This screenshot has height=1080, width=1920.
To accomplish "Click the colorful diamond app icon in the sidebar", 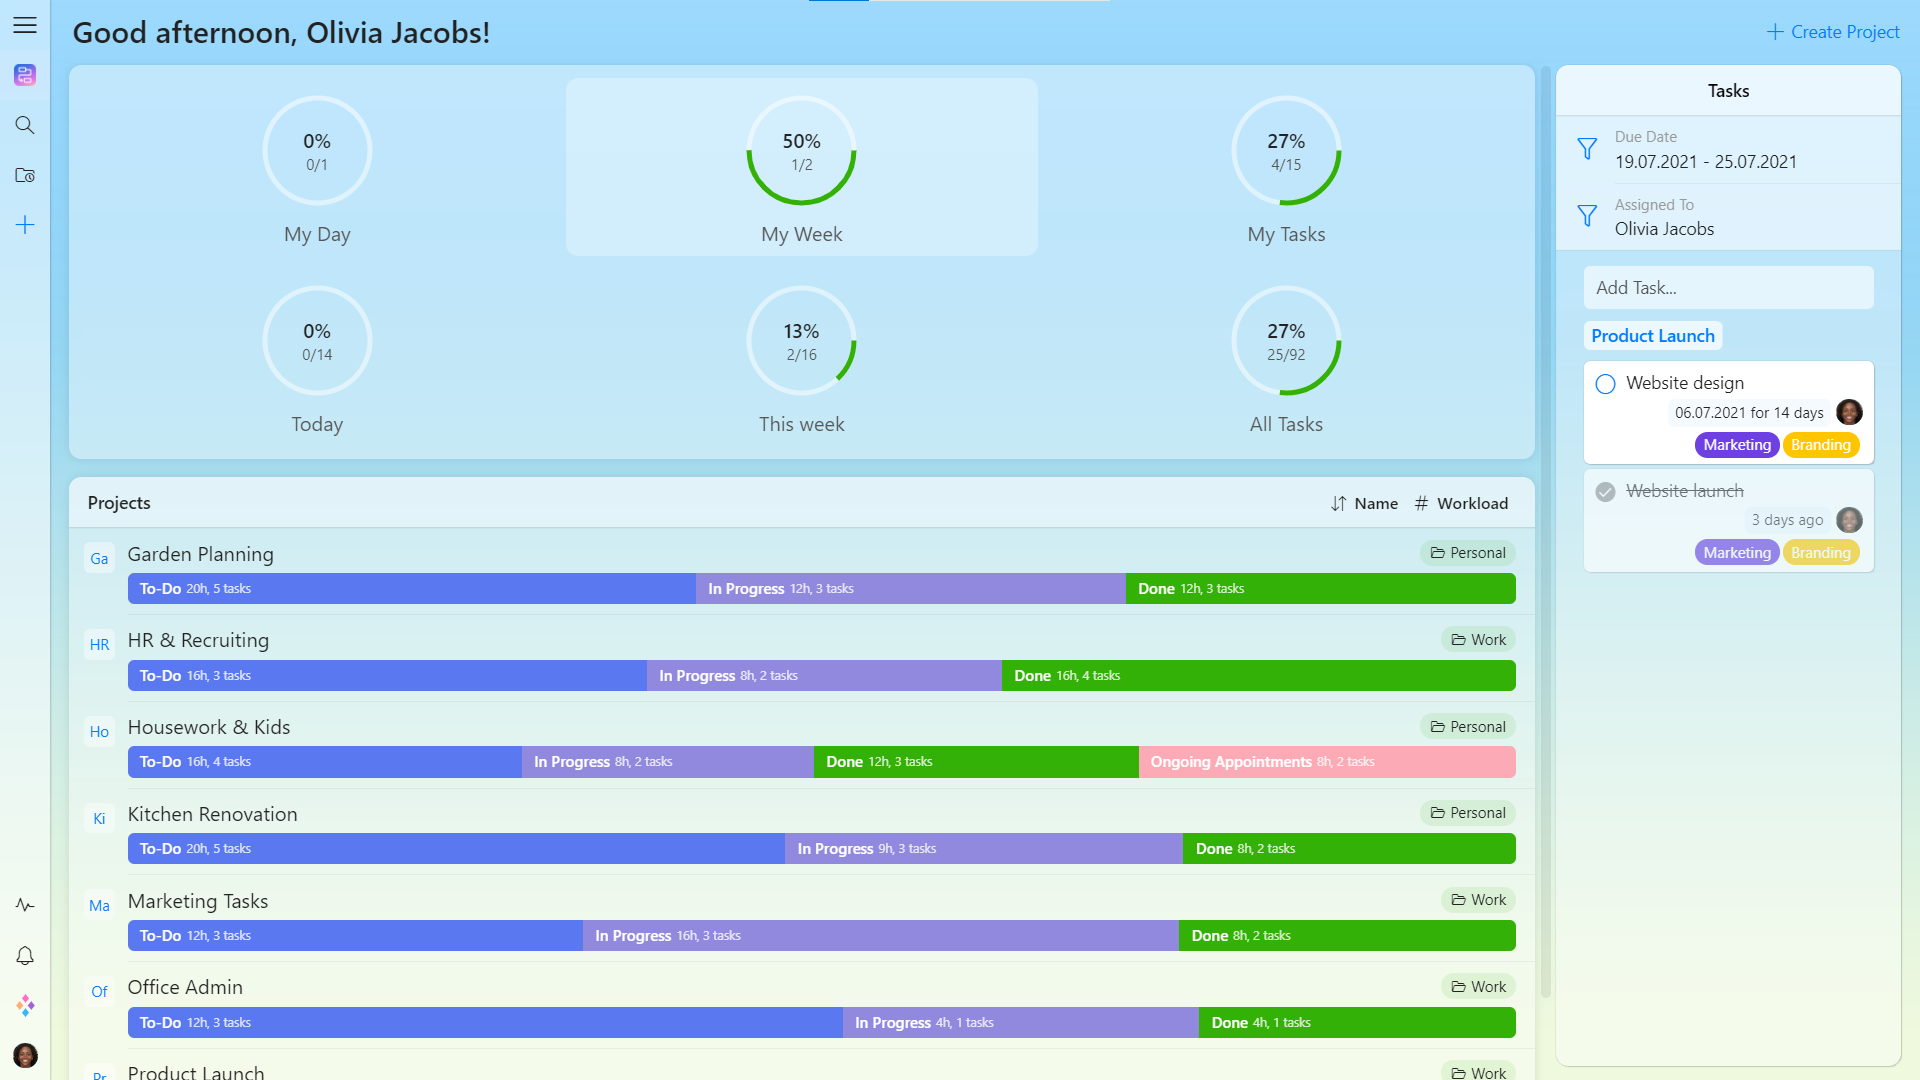I will (25, 1005).
